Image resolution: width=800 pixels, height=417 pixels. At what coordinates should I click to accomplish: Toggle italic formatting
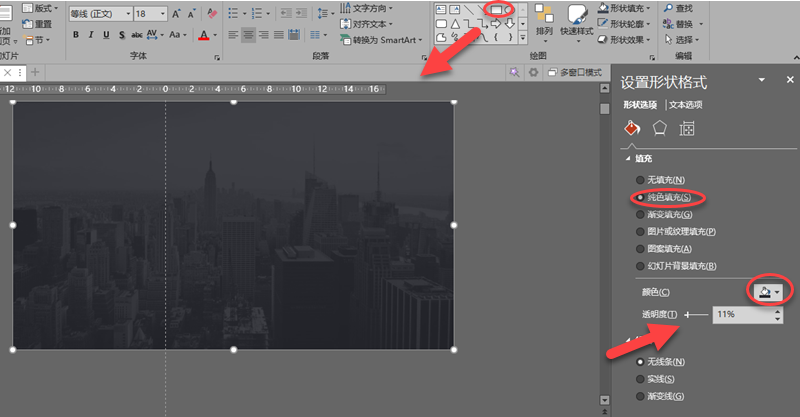pyautogui.click(x=91, y=35)
